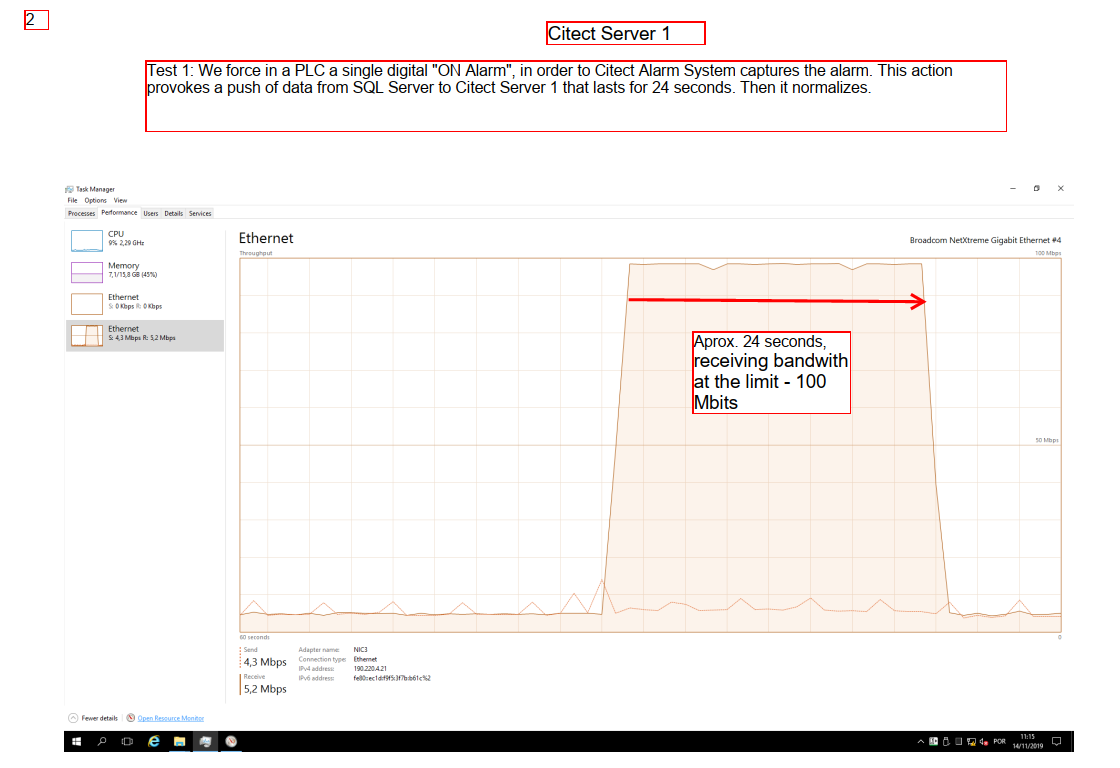This screenshot has width=1120, height=768.
Task: Show hidden system tray icons chevron
Action: (x=921, y=742)
